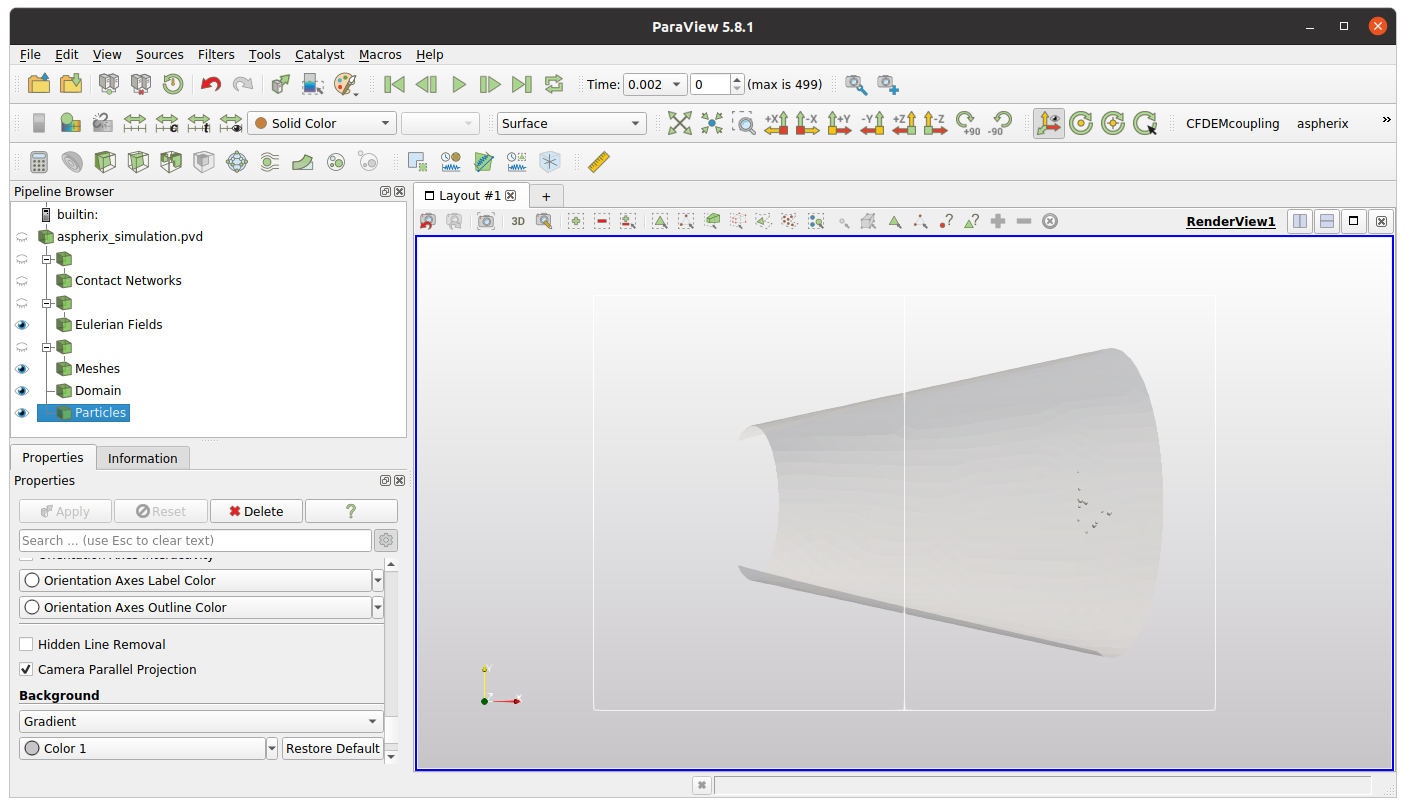The height and width of the screenshot is (807, 1406).
Task: Click Rescale to Data Range icon
Action: coord(135,123)
